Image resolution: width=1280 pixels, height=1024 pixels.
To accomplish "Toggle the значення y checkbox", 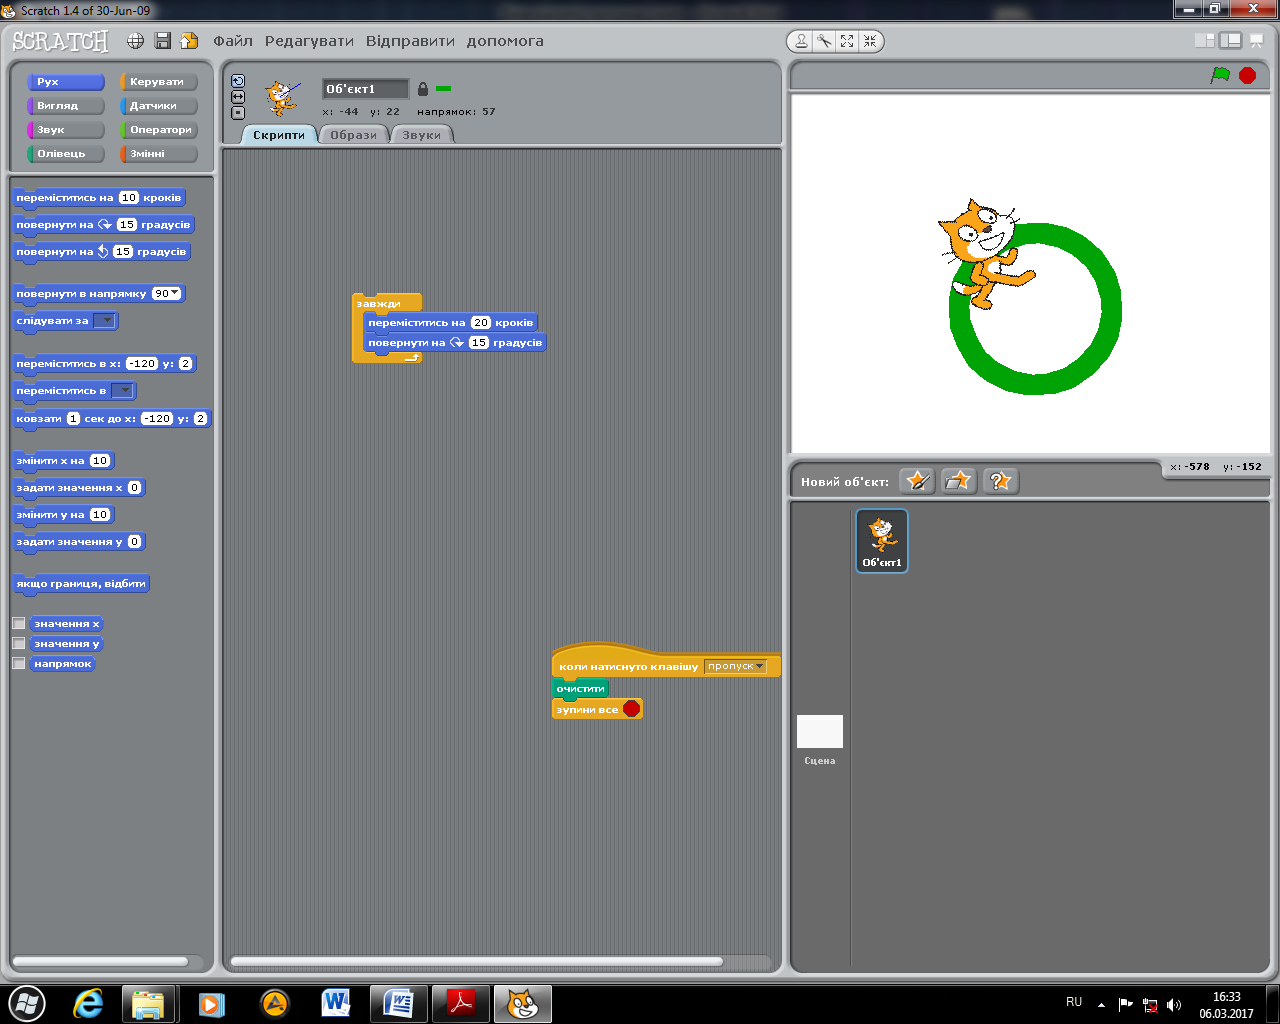I will (x=19, y=643).
